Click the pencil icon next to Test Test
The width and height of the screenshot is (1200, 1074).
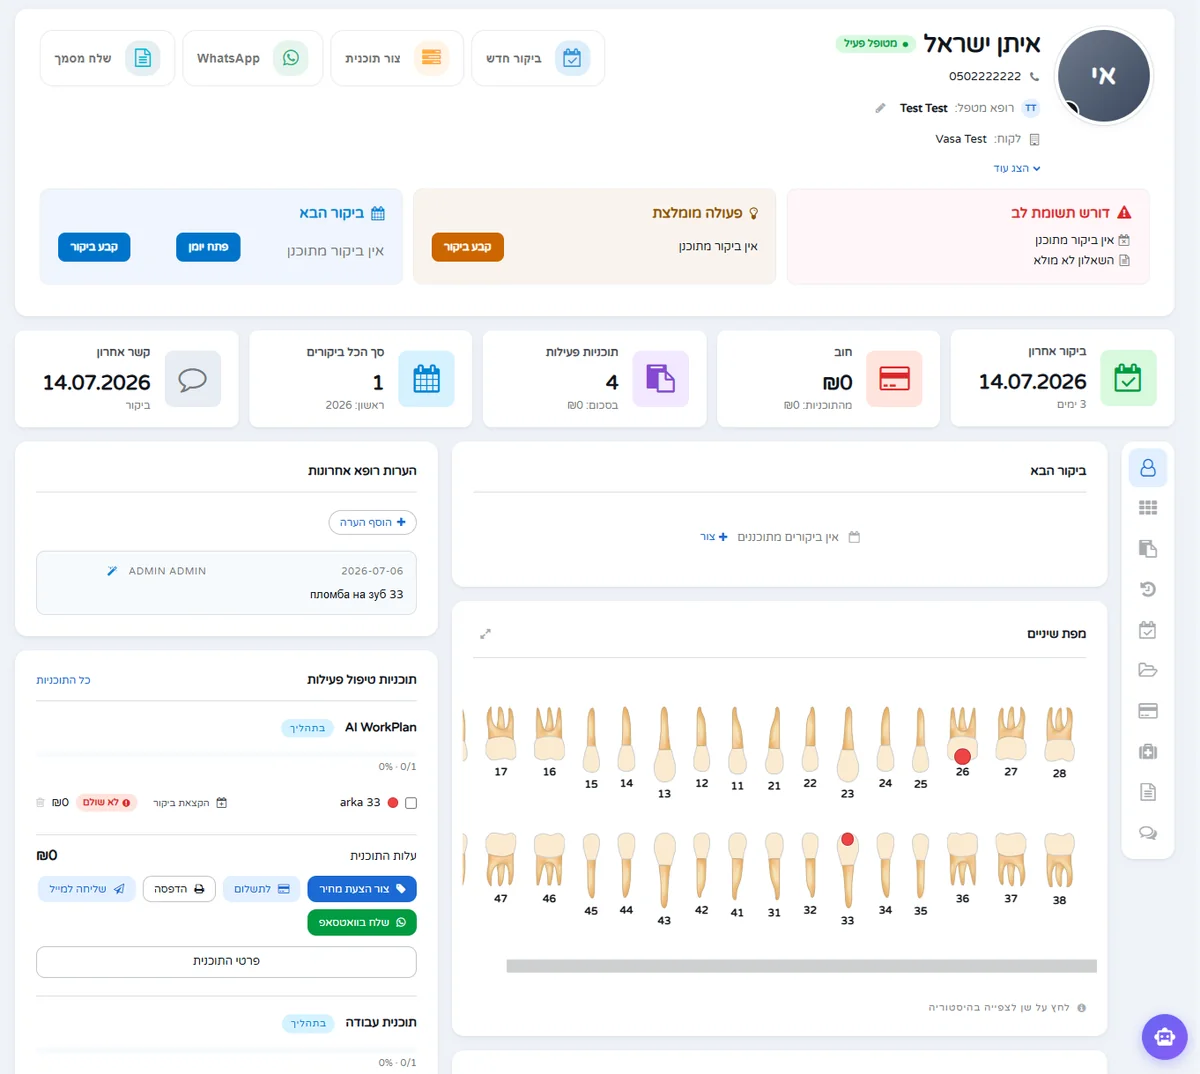(880, 108)
